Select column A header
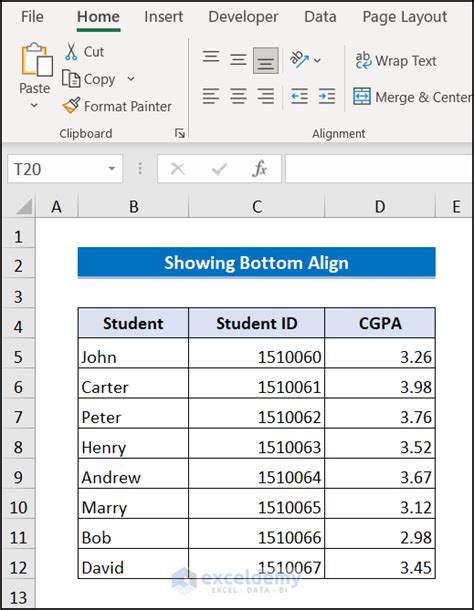Image resolution: width=474 pixels, height=610 pixels. [x=57, y=206]
